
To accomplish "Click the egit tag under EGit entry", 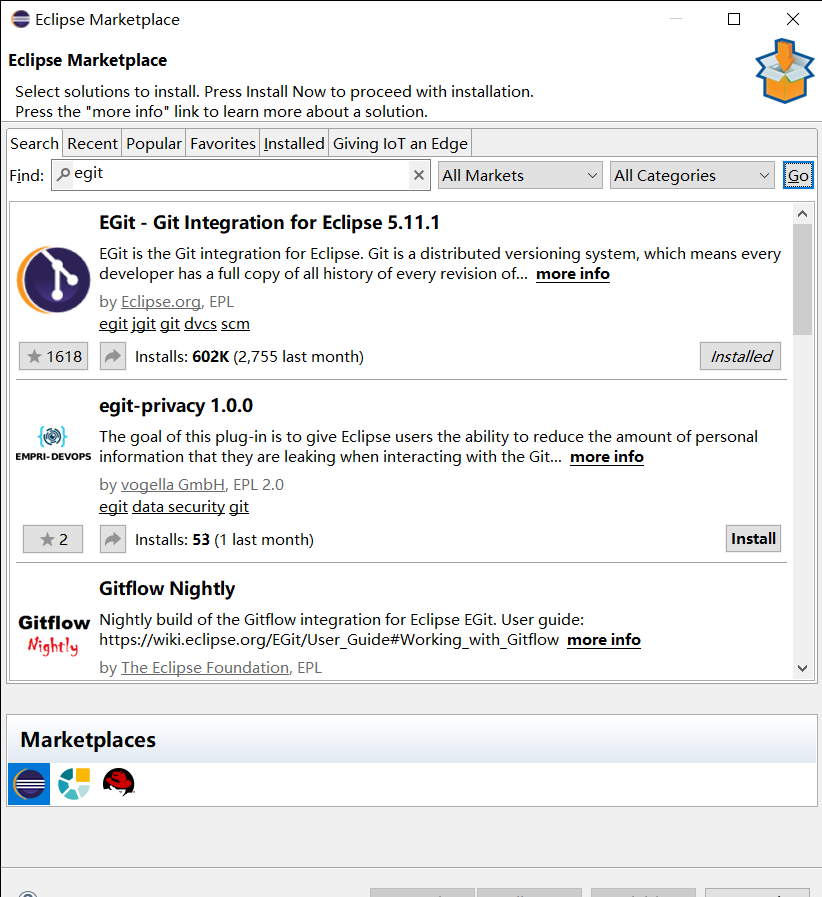I will [x=113, y=324].
